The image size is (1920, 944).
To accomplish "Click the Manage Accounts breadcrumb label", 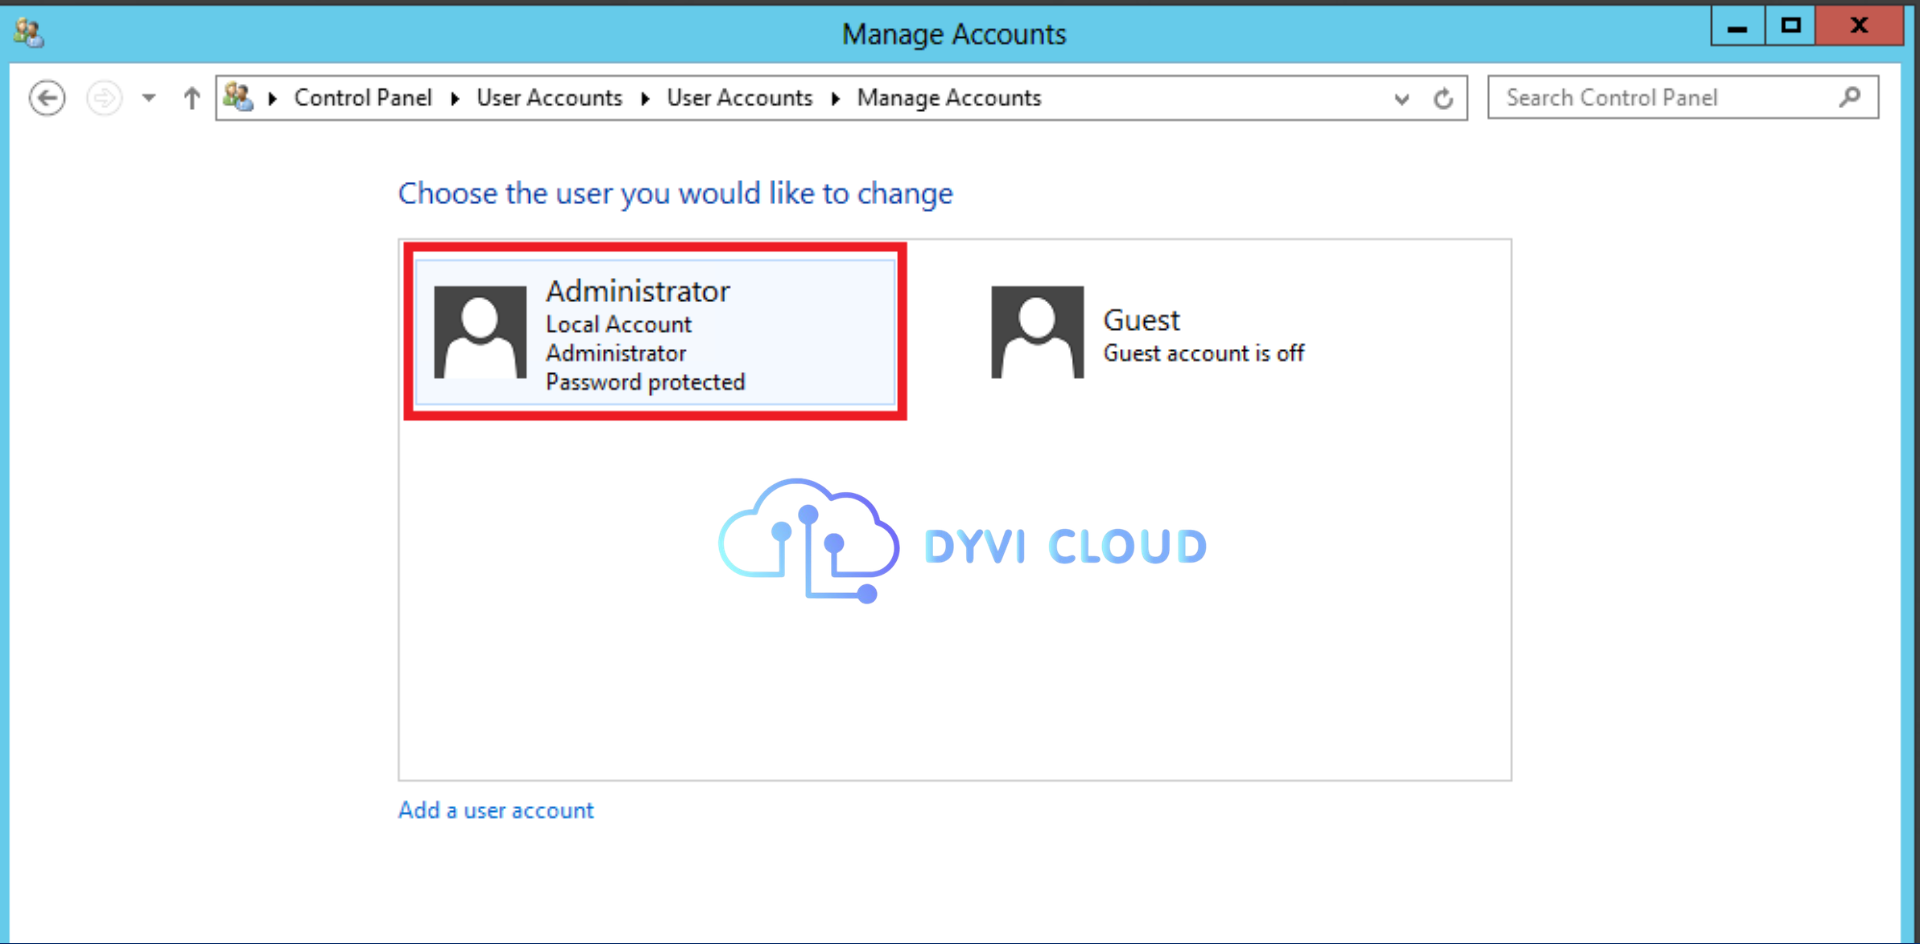I will click(948, 97).
